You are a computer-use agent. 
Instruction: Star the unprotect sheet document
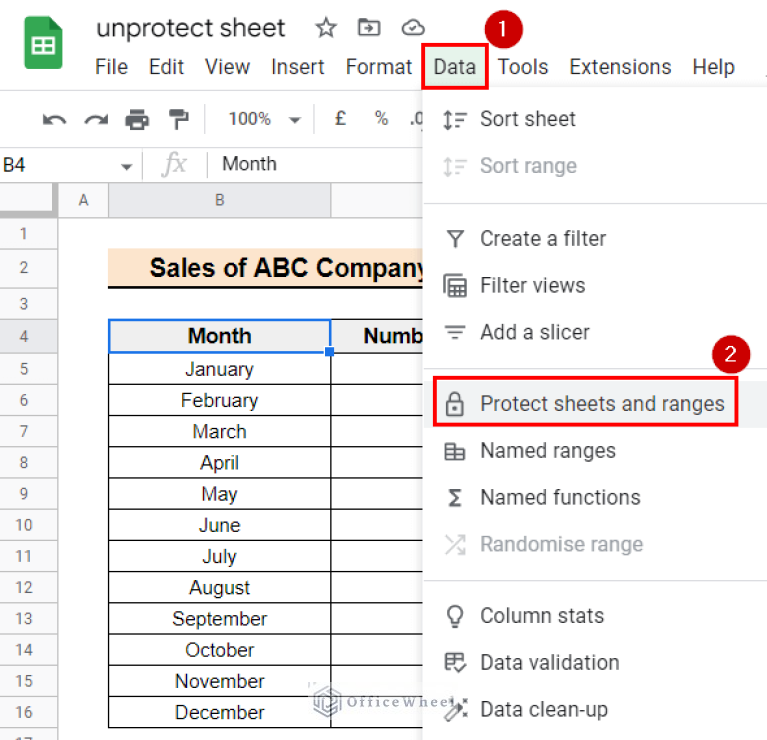[326, 28]
